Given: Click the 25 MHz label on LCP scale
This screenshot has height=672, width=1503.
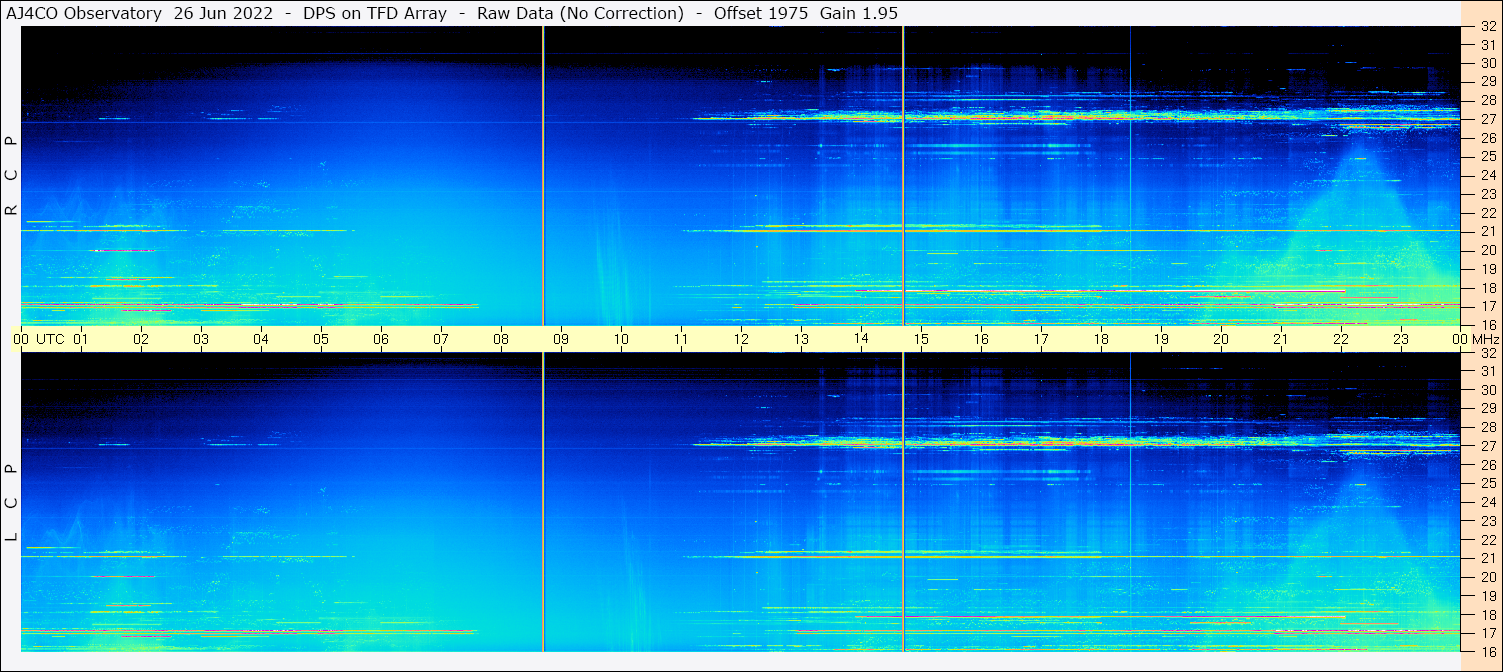Looking at the screenshot, I should click(1488, 484).
